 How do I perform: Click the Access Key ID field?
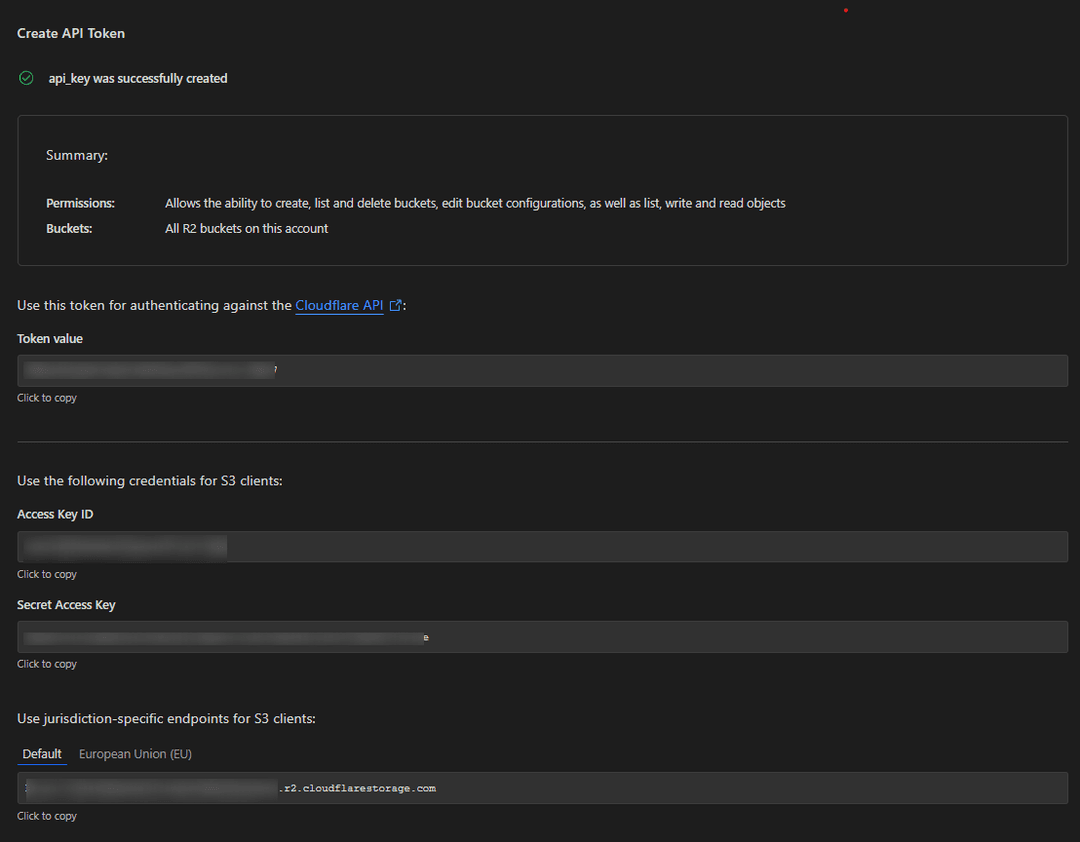click(x=540, y=546)
